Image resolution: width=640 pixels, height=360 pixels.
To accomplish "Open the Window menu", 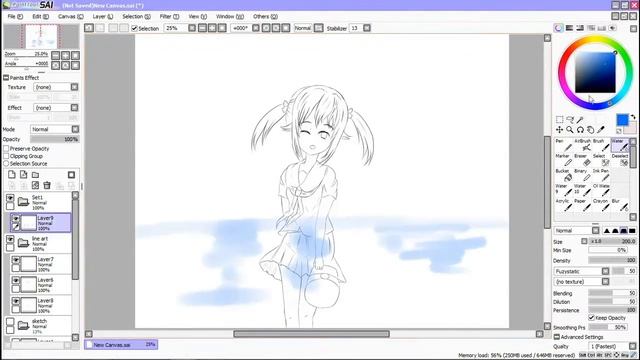I will click(230, 16).
